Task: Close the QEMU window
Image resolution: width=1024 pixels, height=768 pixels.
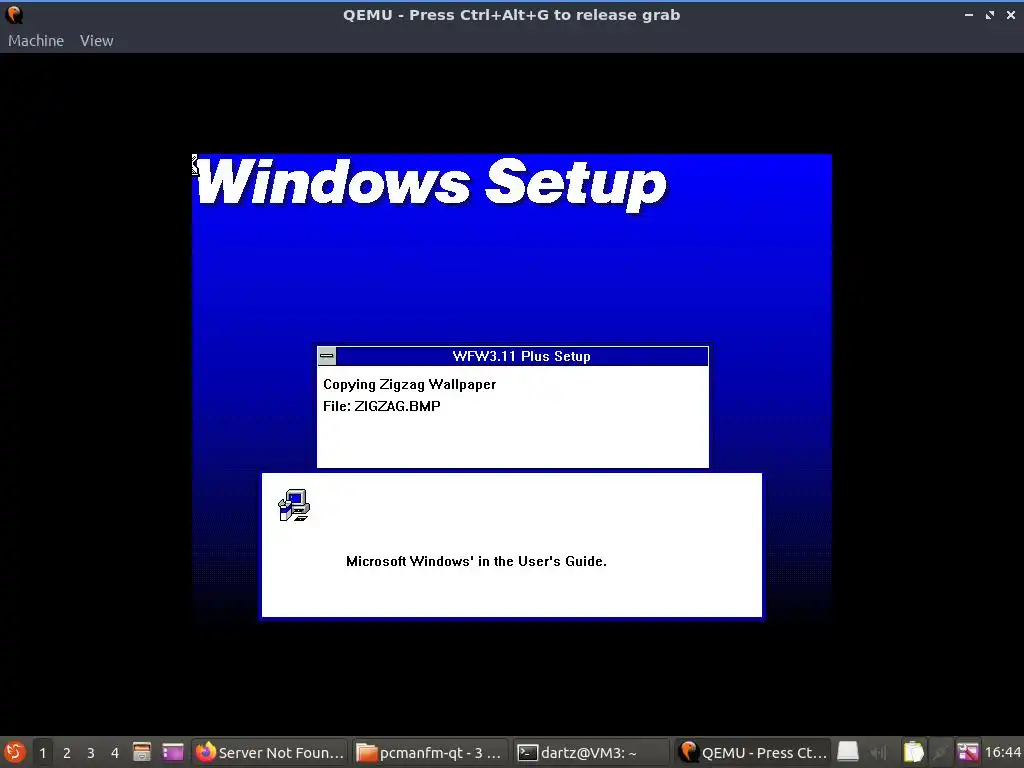Action: click(x=1011, y=14)
